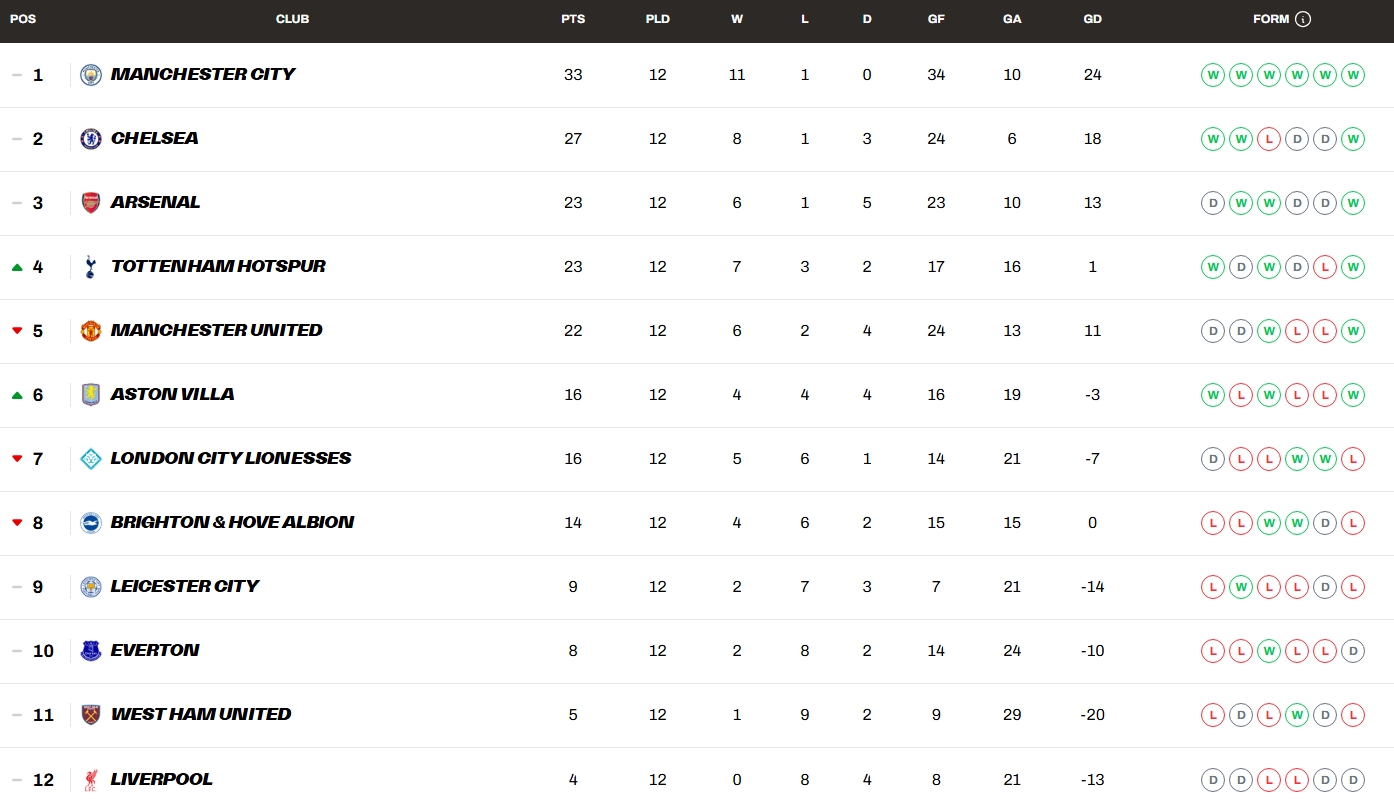This screenshot has width=1394, height=799.
Task: Click Everton's grey D form badge
Action: click(1353, 651)
